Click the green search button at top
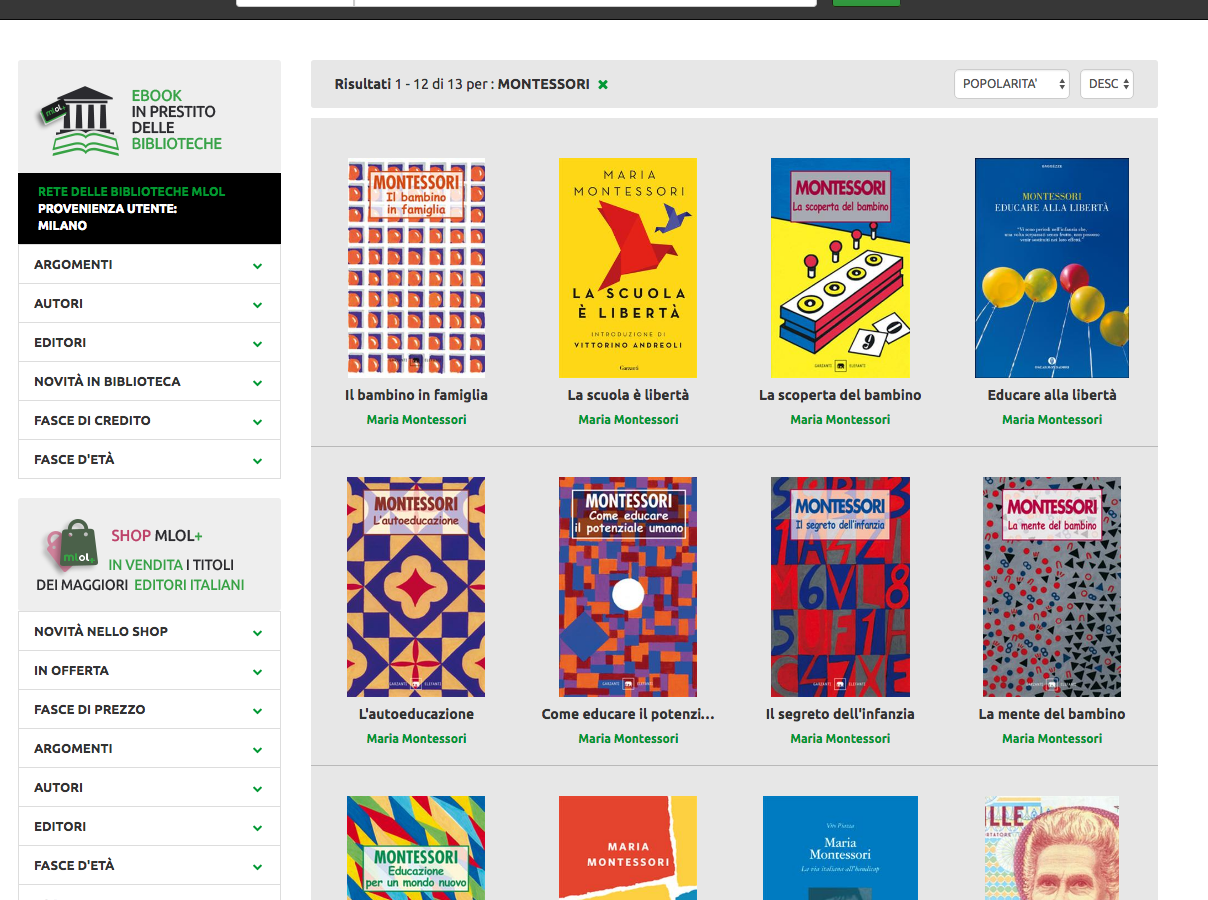This screenshot has height=900, width=1208. 866,3
